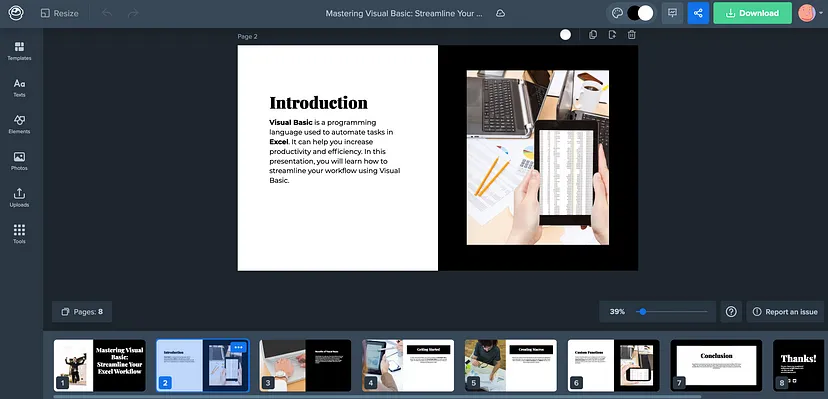828x399 pixels.
Task: Select page 1 title thumbnail
Action: click(100, 365)
